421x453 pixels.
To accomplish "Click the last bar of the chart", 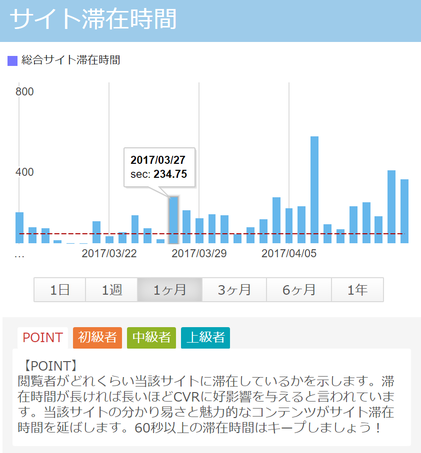I will tap(404, 211).
